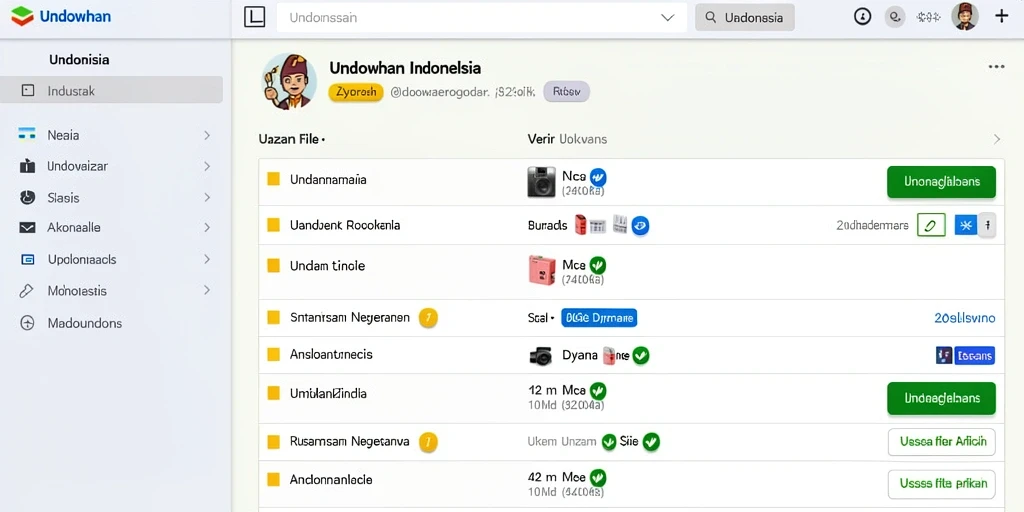Click the Undowhan logo icon
This screenshot has width=1024, height=512.
point(22,16)
